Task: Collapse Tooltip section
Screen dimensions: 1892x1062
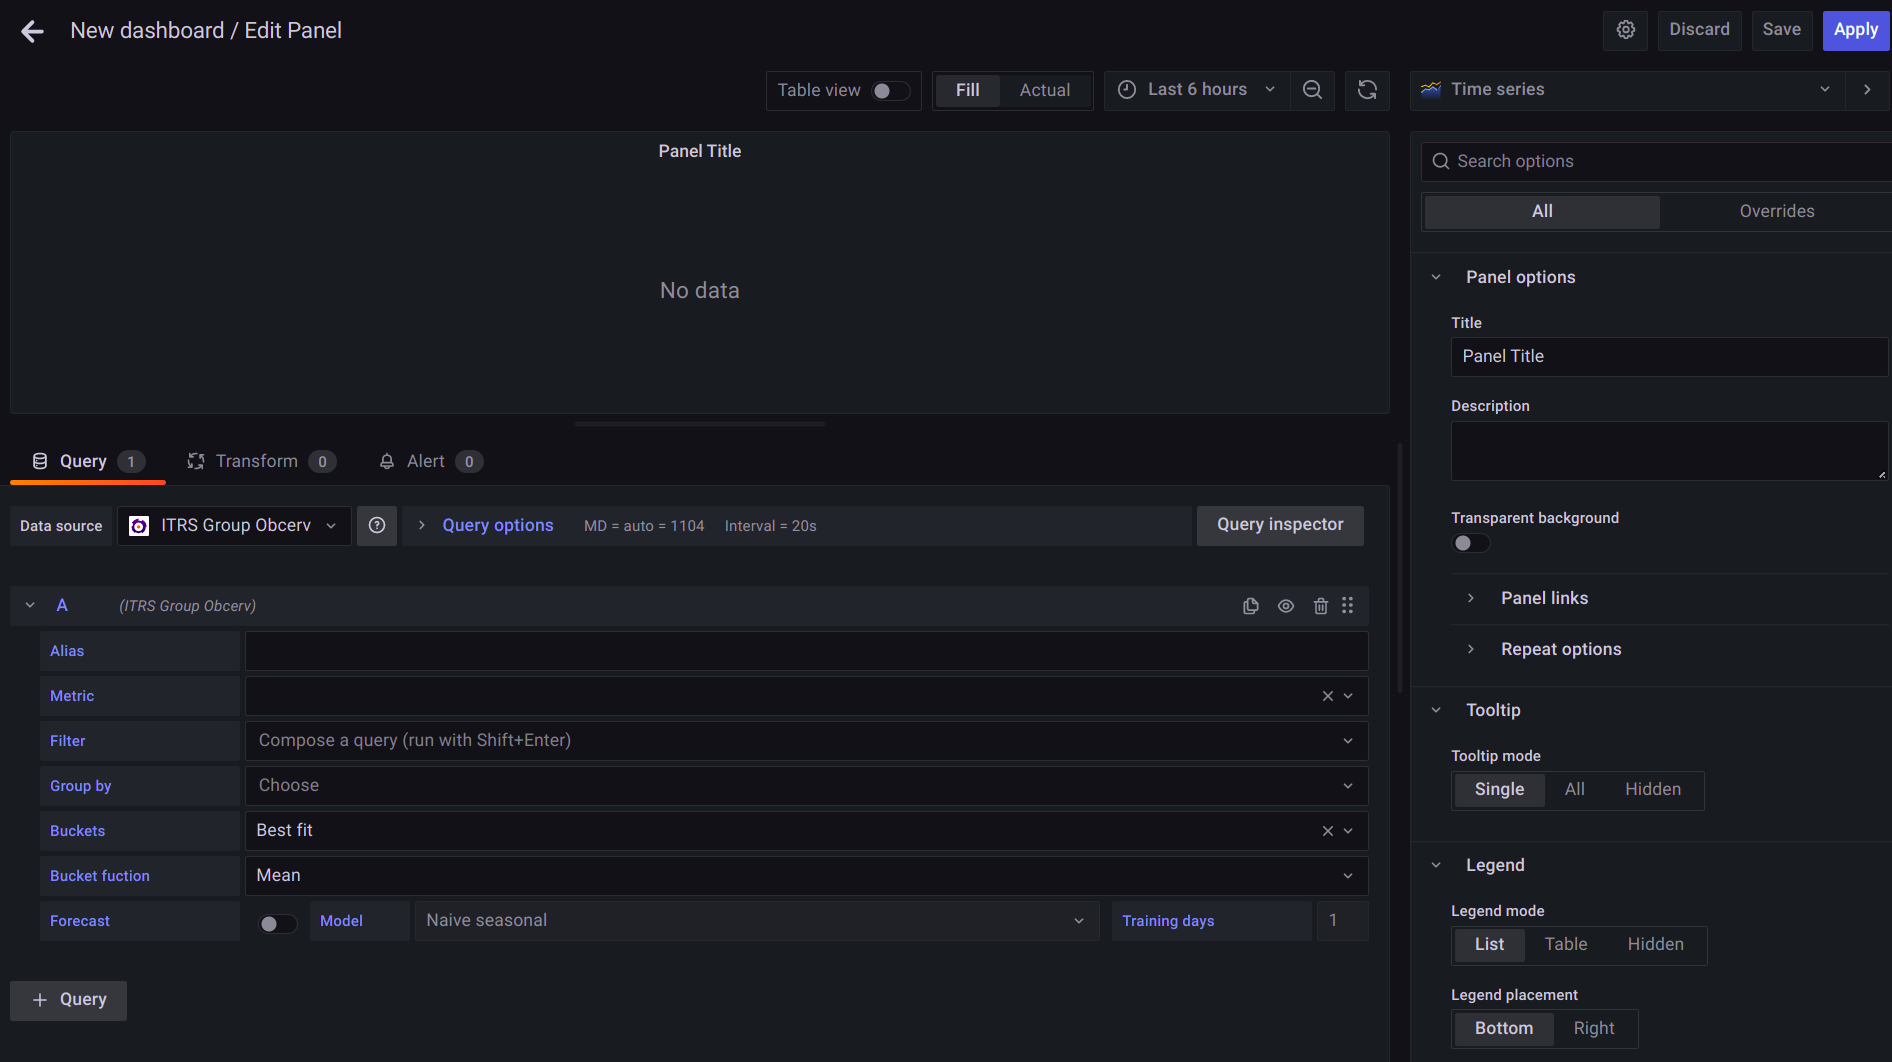Action: [1493, 710]
